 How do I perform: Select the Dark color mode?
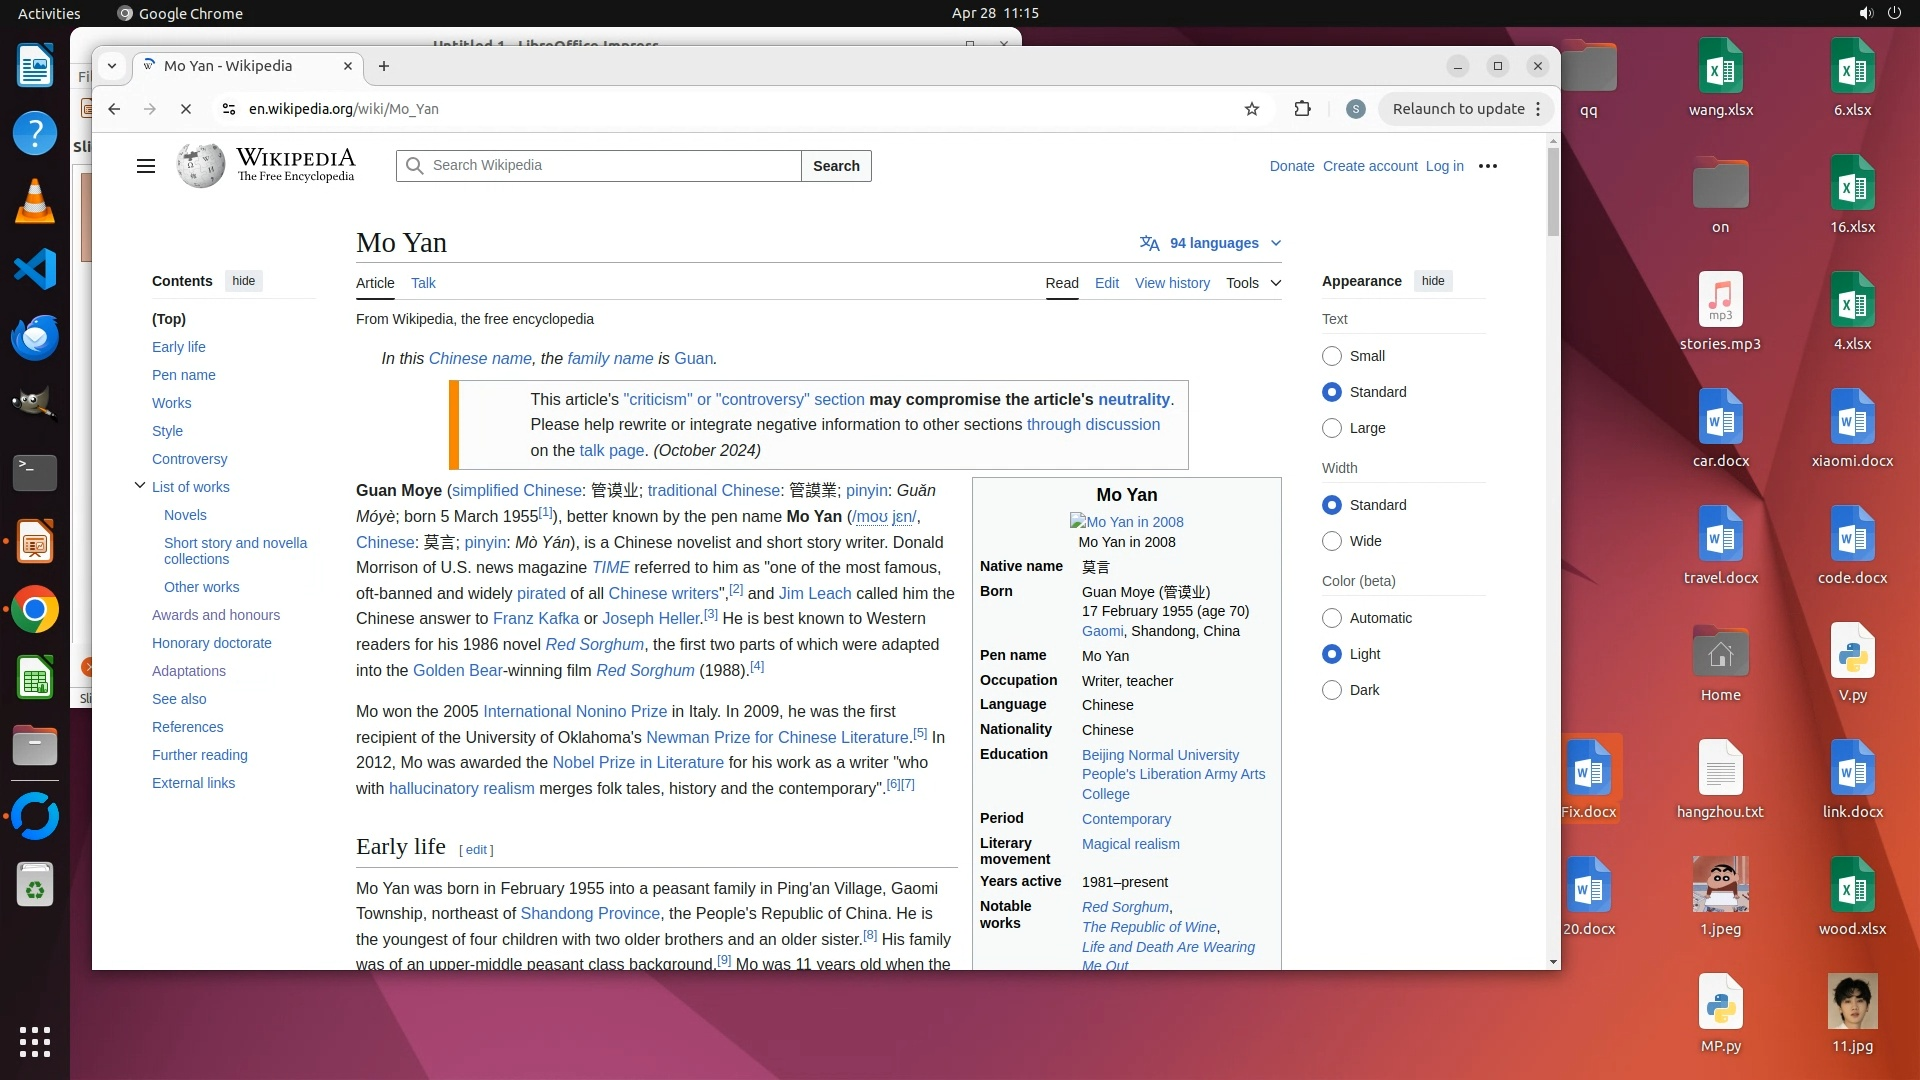[x=1332, y=690]
